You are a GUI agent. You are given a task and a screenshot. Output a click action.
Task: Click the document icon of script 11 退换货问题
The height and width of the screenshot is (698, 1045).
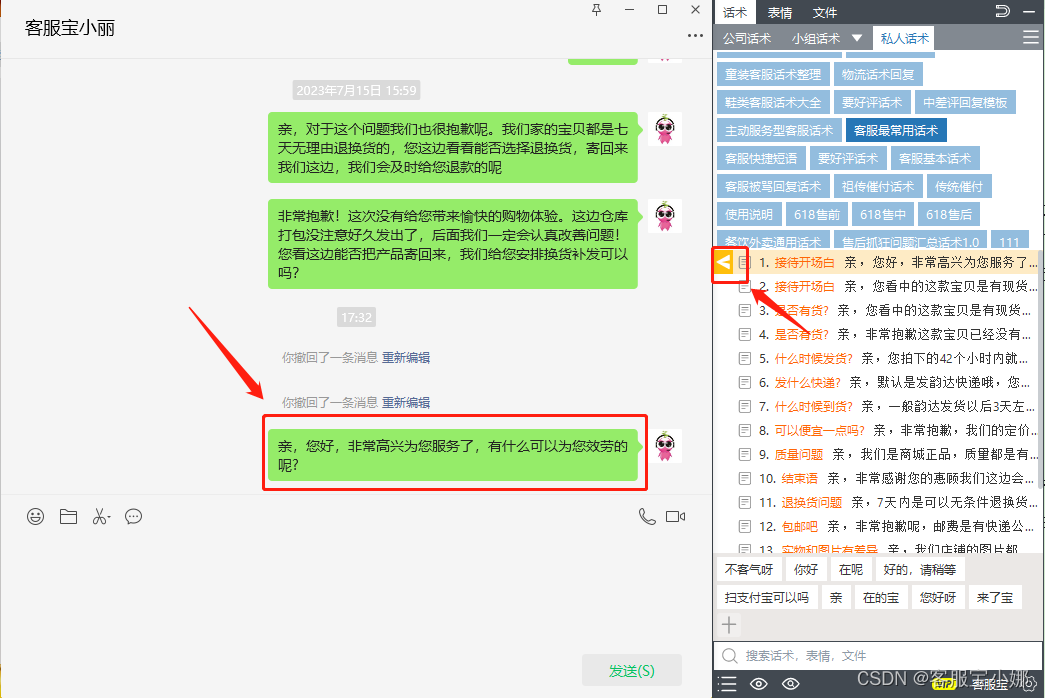[x=744, y=503]
